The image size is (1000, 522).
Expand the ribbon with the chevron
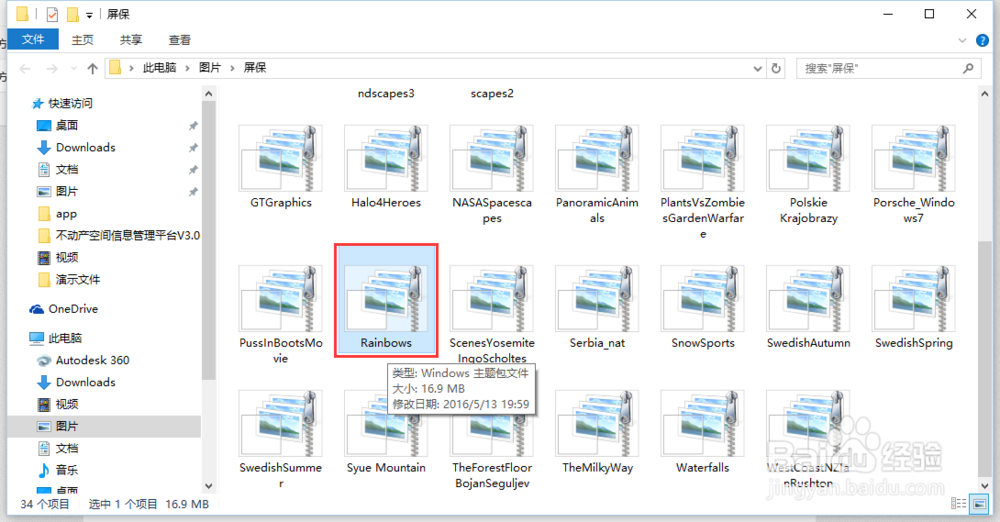point(962,40)
